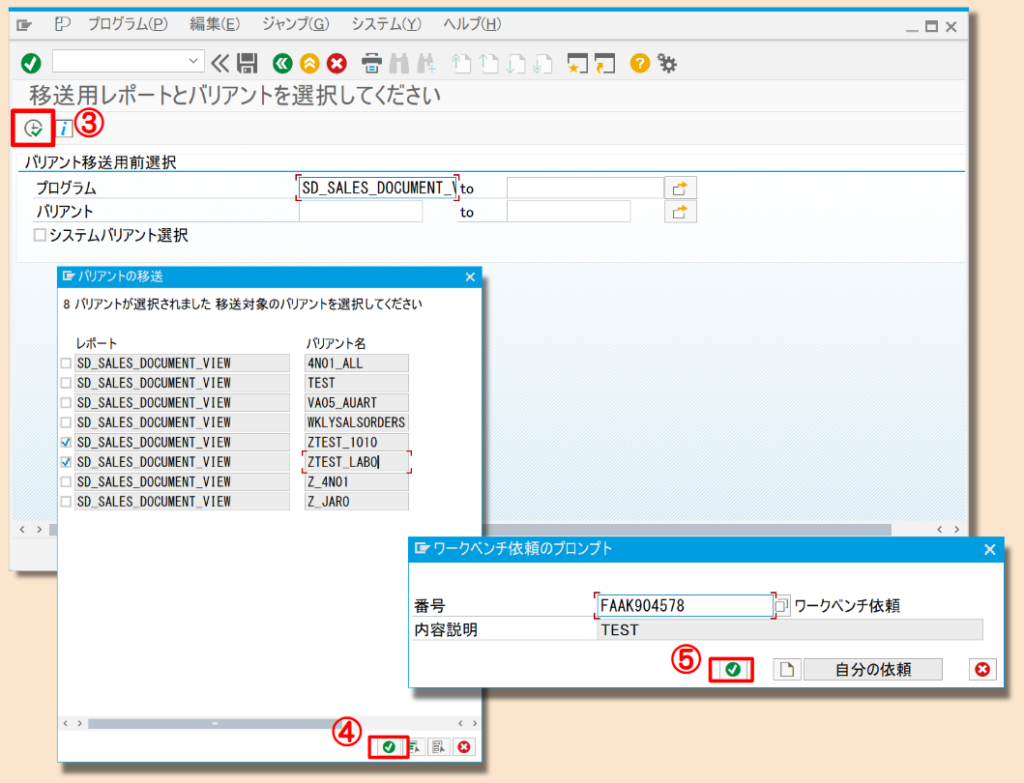Open the command field dropdown

[193, 61]
